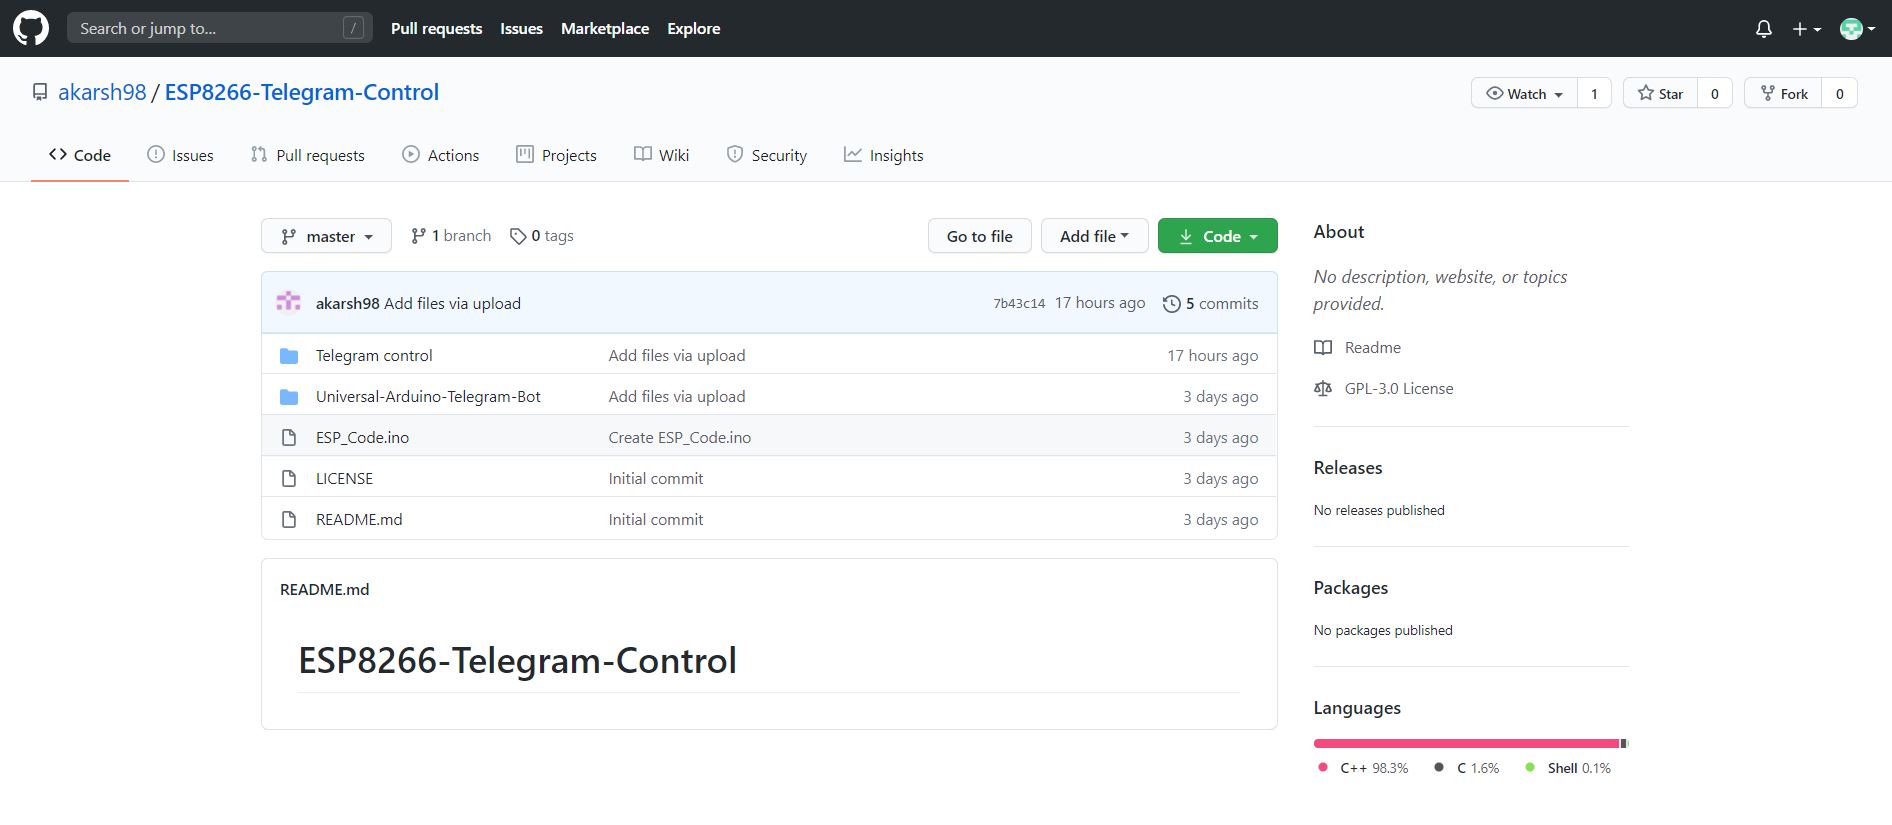Open Initial commit message in LICENSE row
Image resolution: width=1892 pixels, height=825 pixels.
(655, 478)
